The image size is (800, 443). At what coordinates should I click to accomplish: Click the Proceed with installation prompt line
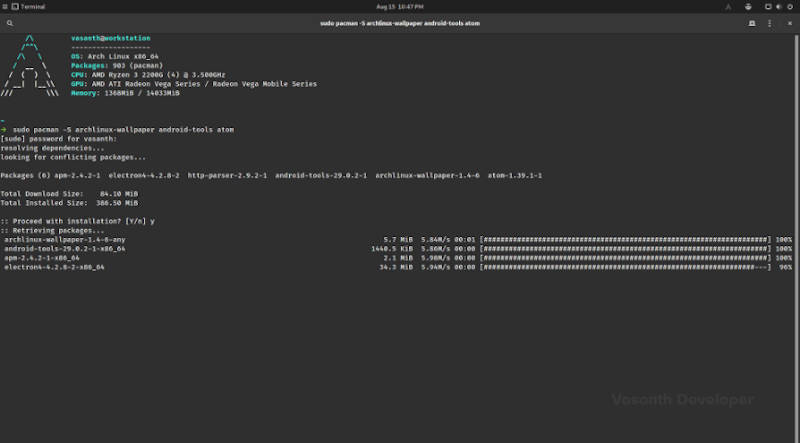pos(78,221)
